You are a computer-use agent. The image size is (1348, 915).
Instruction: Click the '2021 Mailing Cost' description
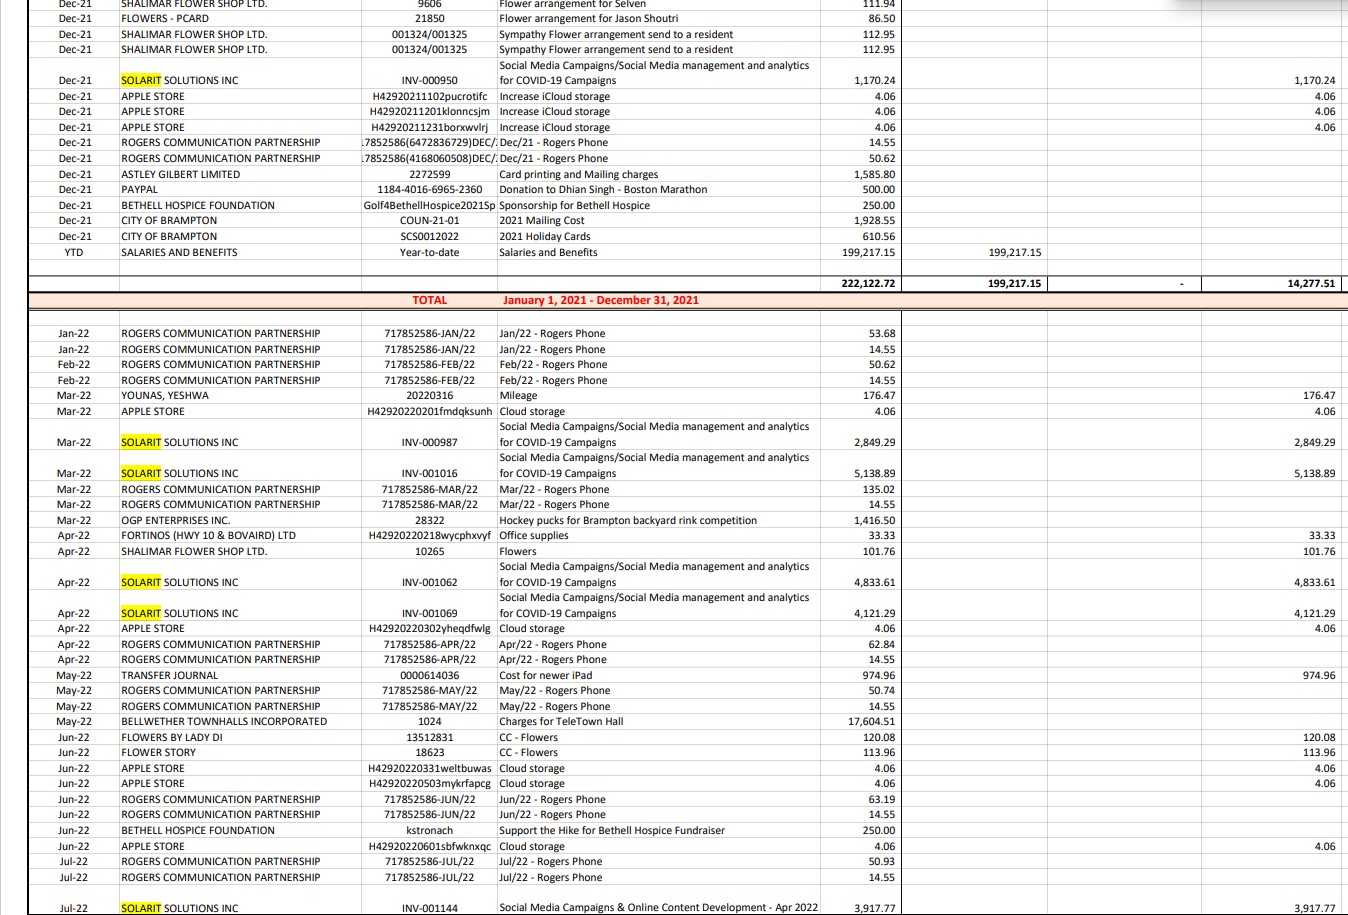tap(542, 220)
